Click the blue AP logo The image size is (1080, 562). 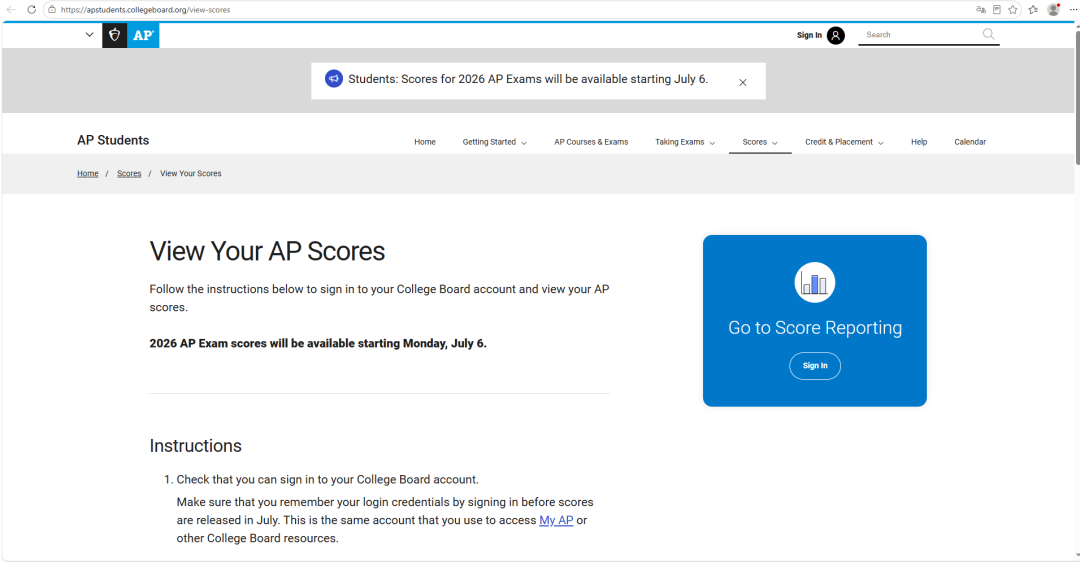point(143,35)
